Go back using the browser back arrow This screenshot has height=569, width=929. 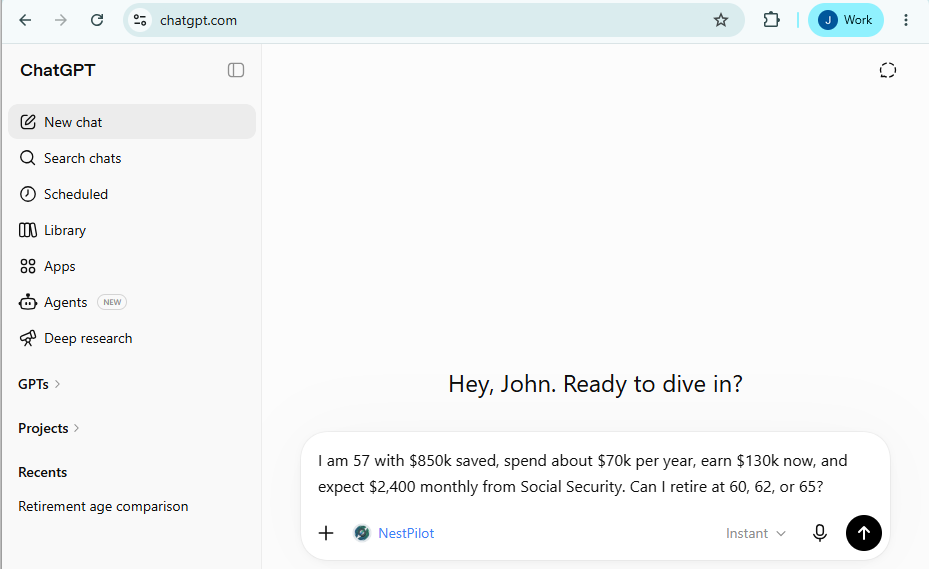pos(25,20)
